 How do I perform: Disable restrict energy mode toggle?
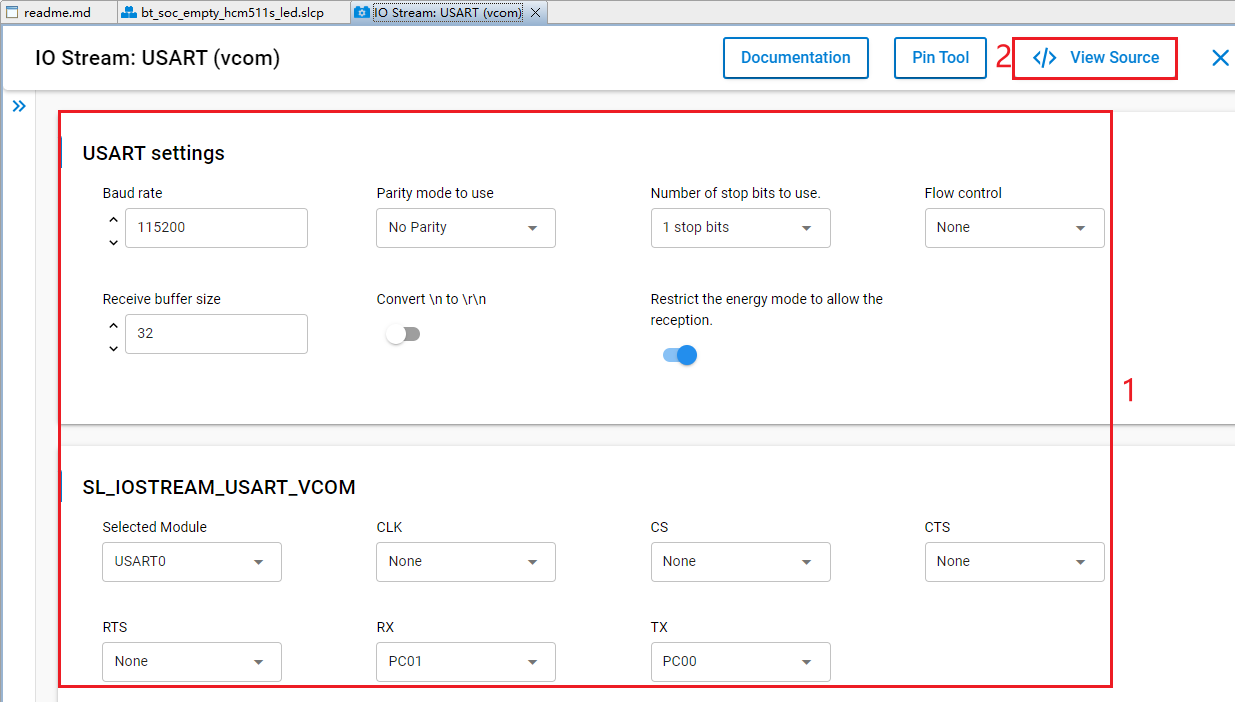tap(680, 355)
